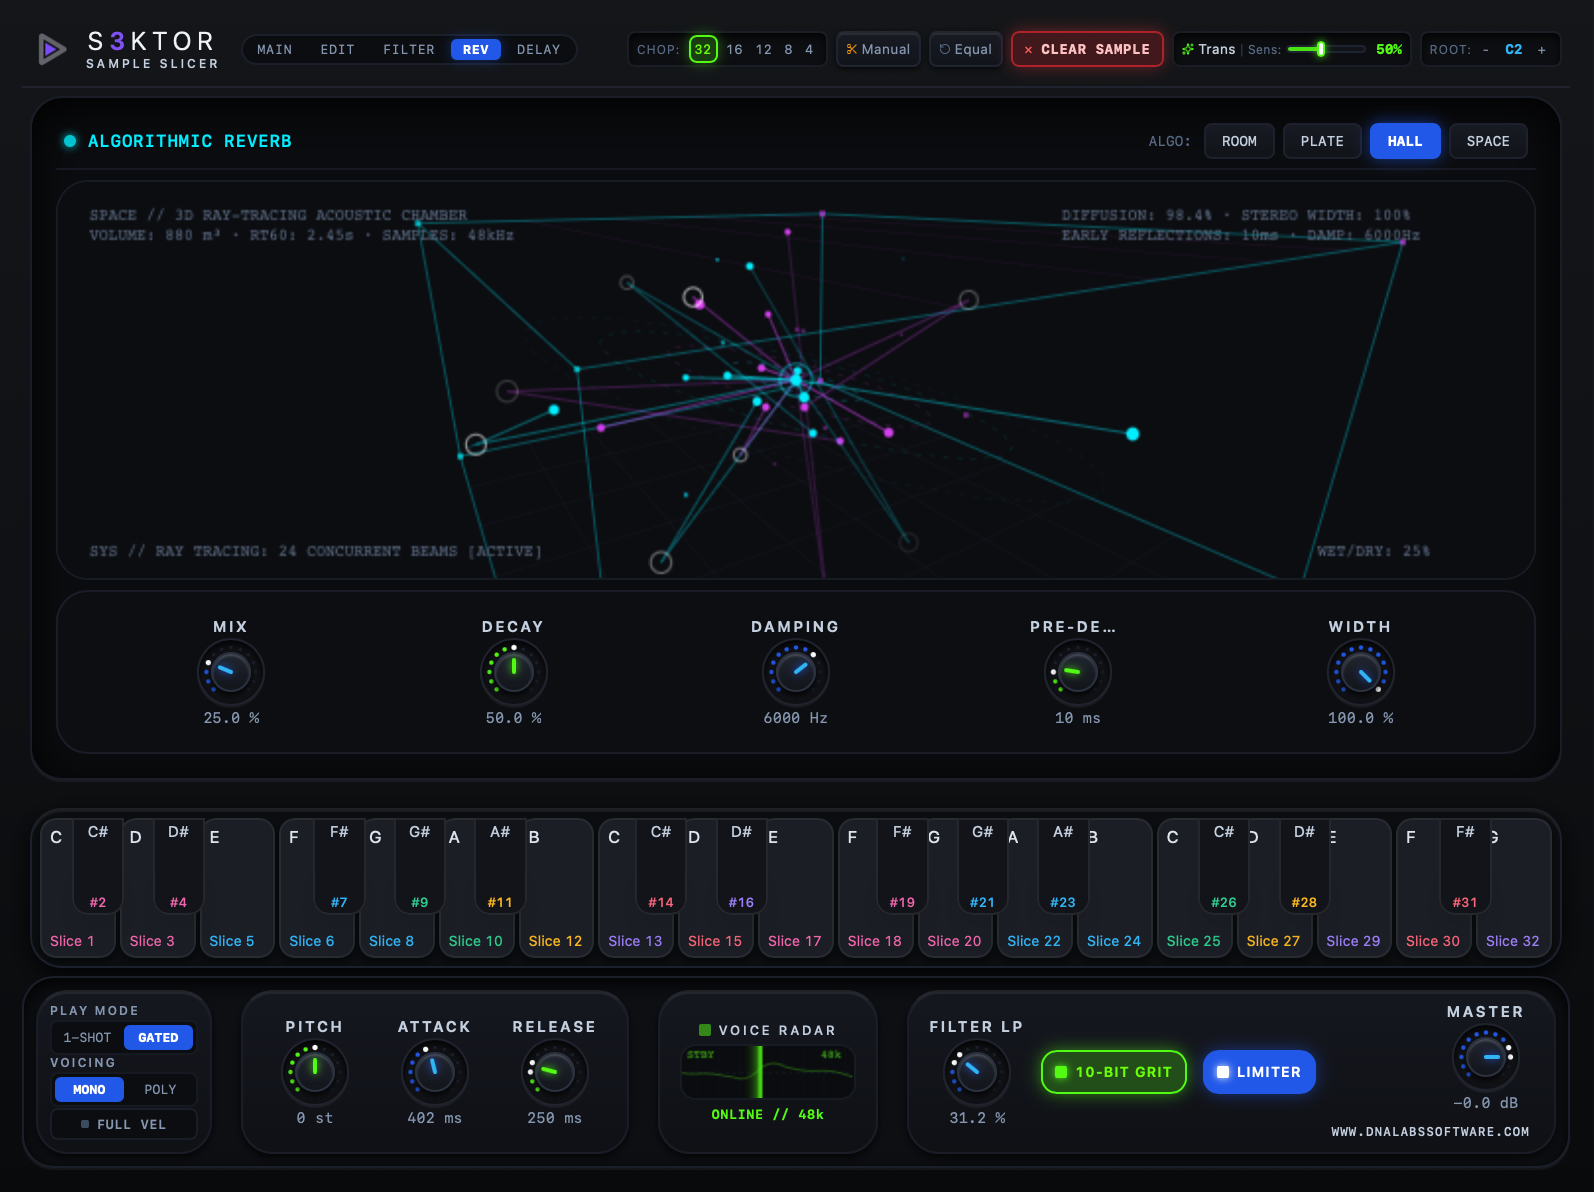The image size is (1594, 1192).
Task: Click the cyan Algorithmic Reverb power dot
Action: pyautogui.click(x=70, y=141)
